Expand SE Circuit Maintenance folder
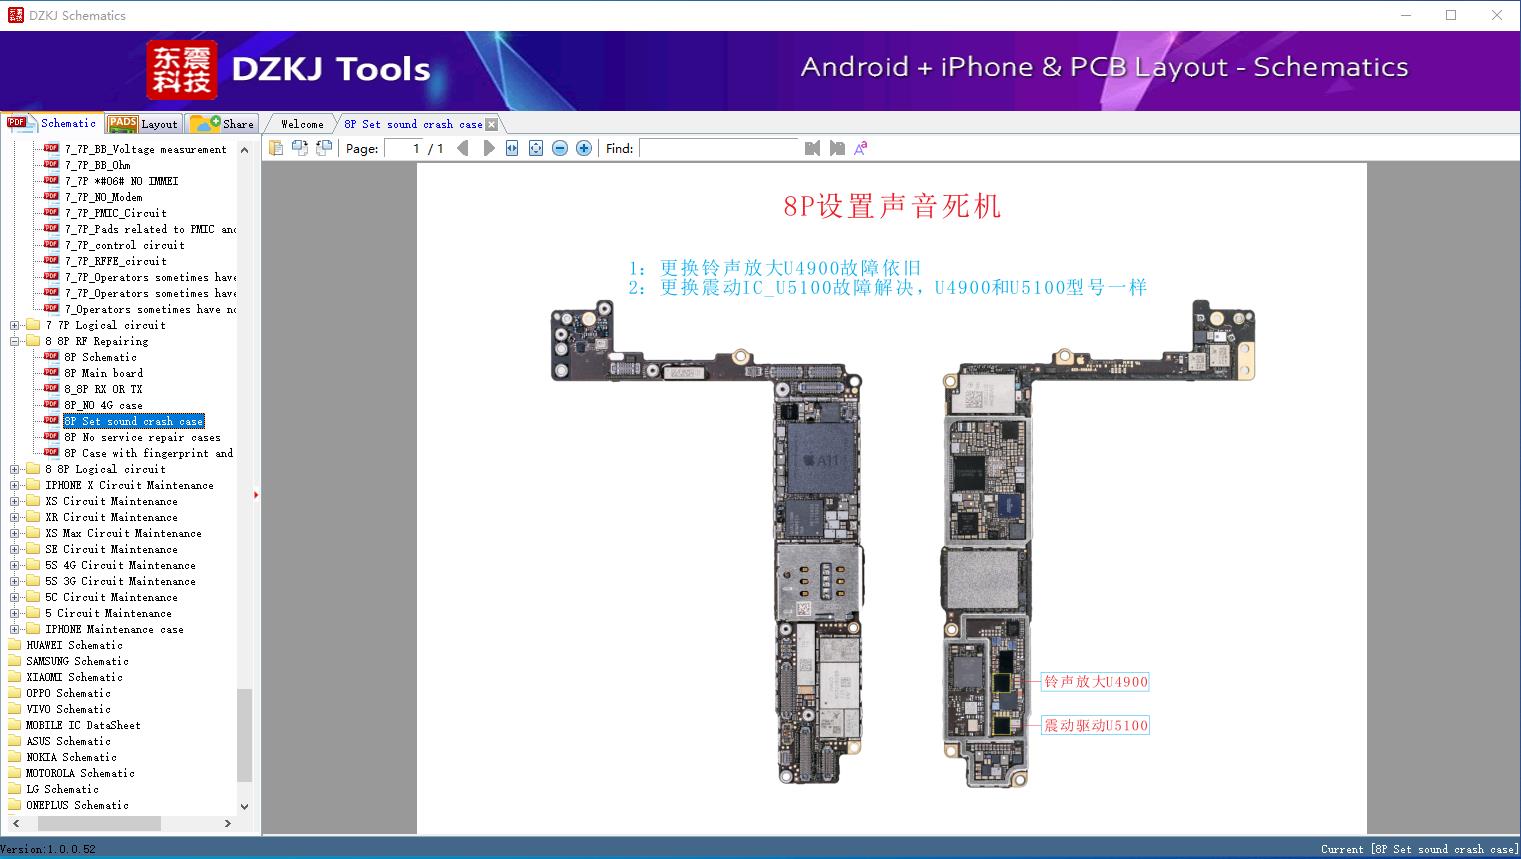This screenshot has height=859, width=1521. (x=14, y=549)
